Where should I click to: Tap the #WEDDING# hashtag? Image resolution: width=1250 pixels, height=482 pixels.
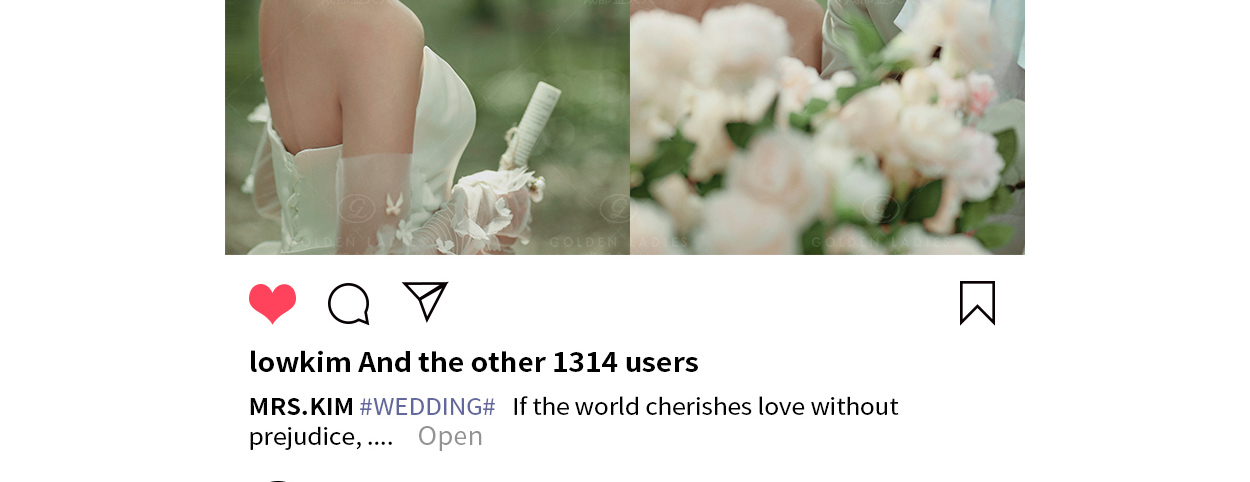(427, 407)
